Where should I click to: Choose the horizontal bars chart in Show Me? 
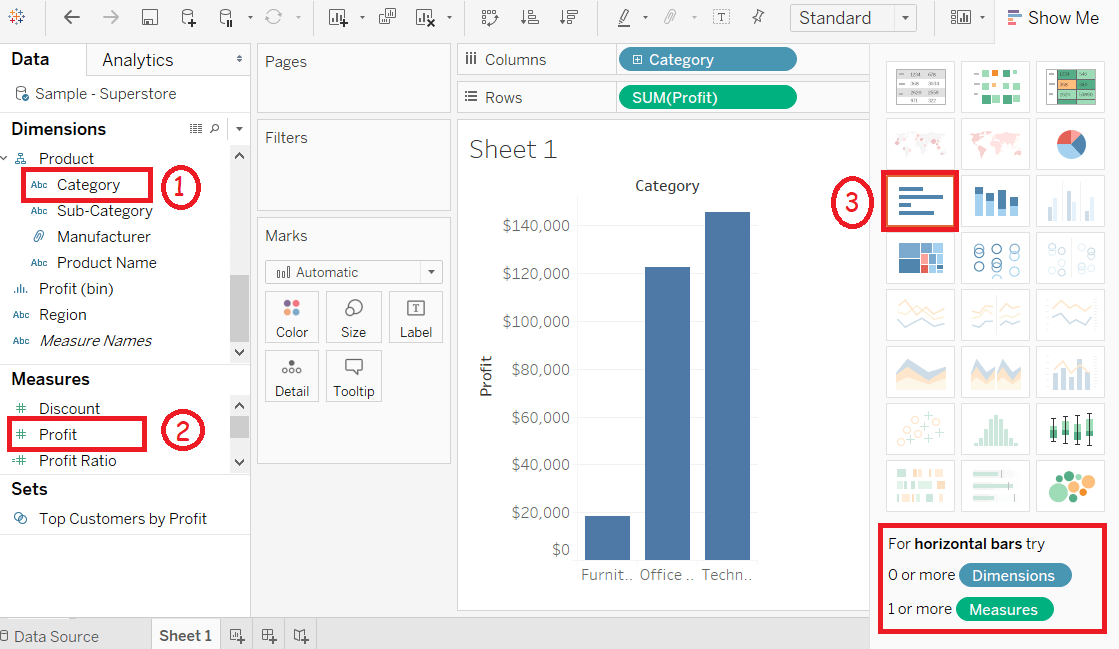click(921, 201)
